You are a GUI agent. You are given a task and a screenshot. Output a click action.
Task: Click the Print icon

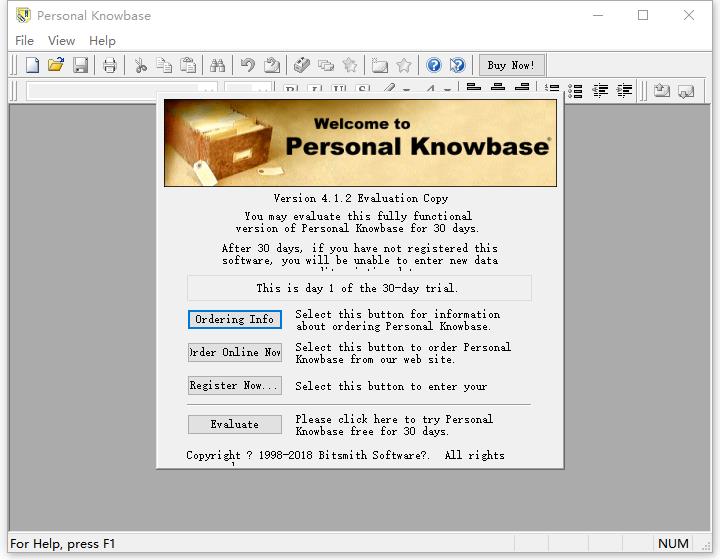point(110,65)
